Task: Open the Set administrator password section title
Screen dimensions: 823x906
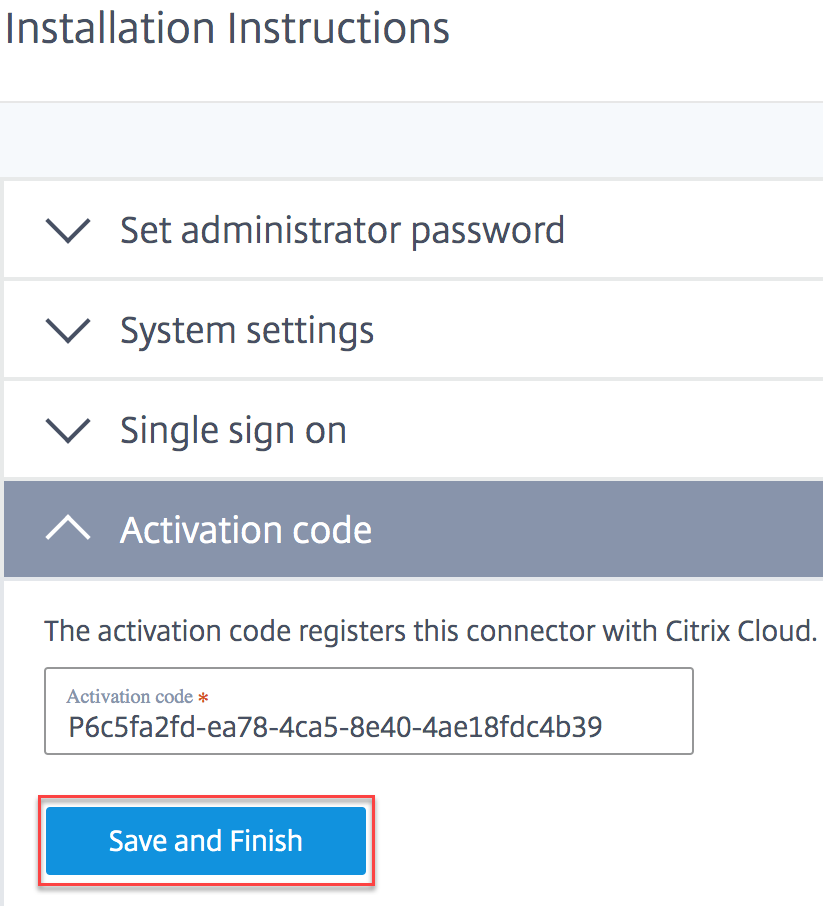Action: [342, 231]
